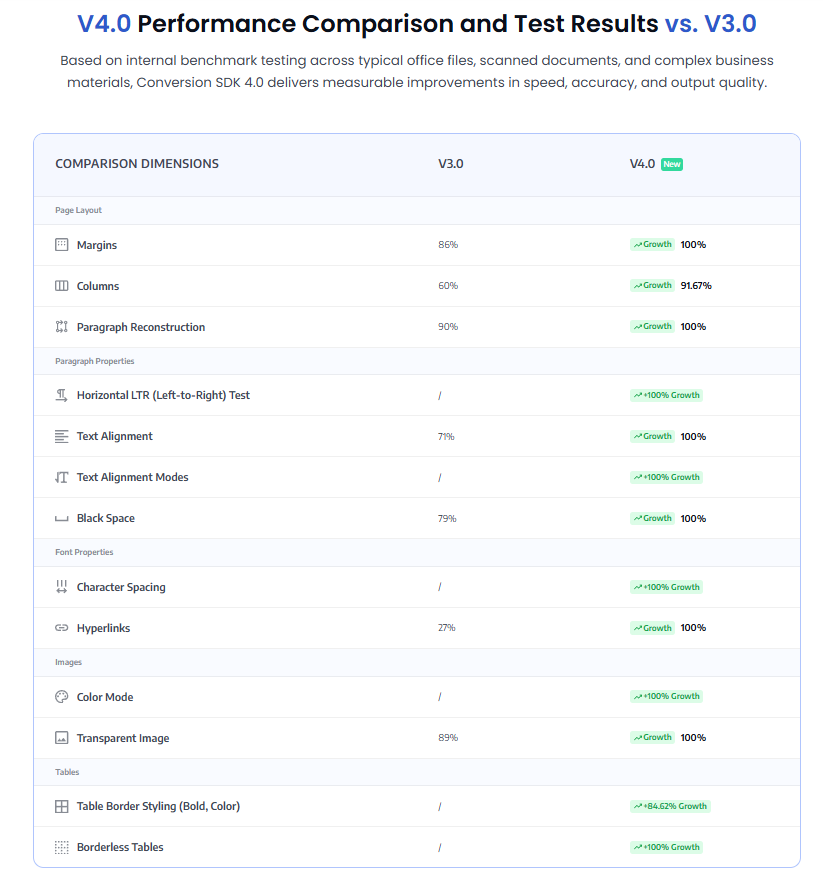The height and width of the screenshot is (883, 823).
Task: Click Growth badge in Hyperlinks row
Action: 652,628
